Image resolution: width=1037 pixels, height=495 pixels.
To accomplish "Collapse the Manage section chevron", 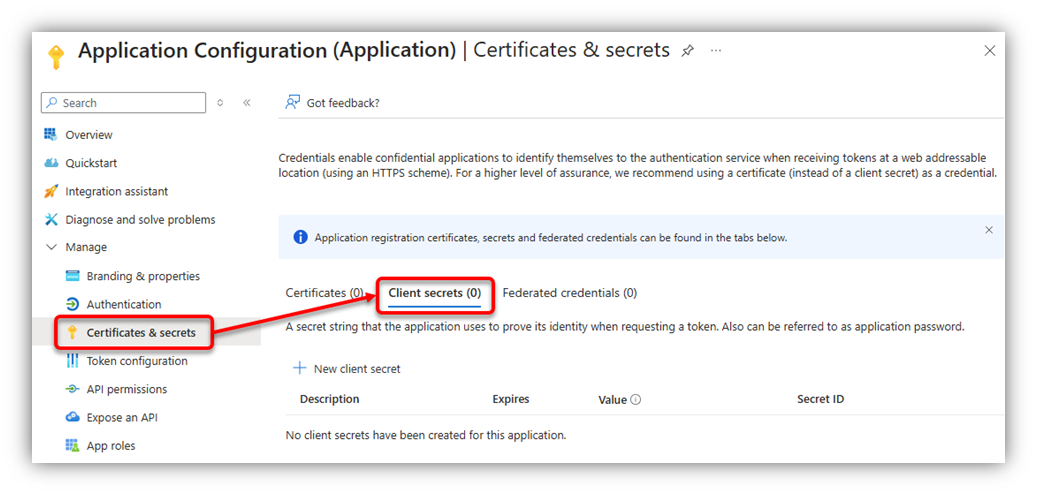I will [x=51, y=248].
